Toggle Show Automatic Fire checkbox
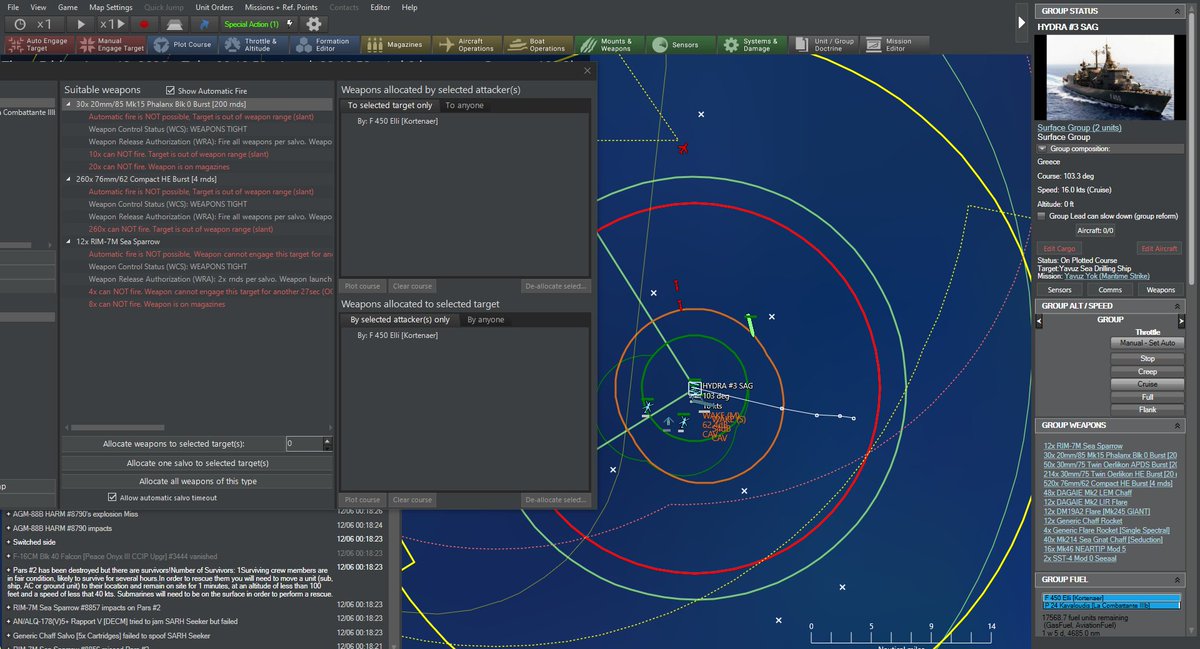This screenshot has width=1200, height=649. click(169, 91)
